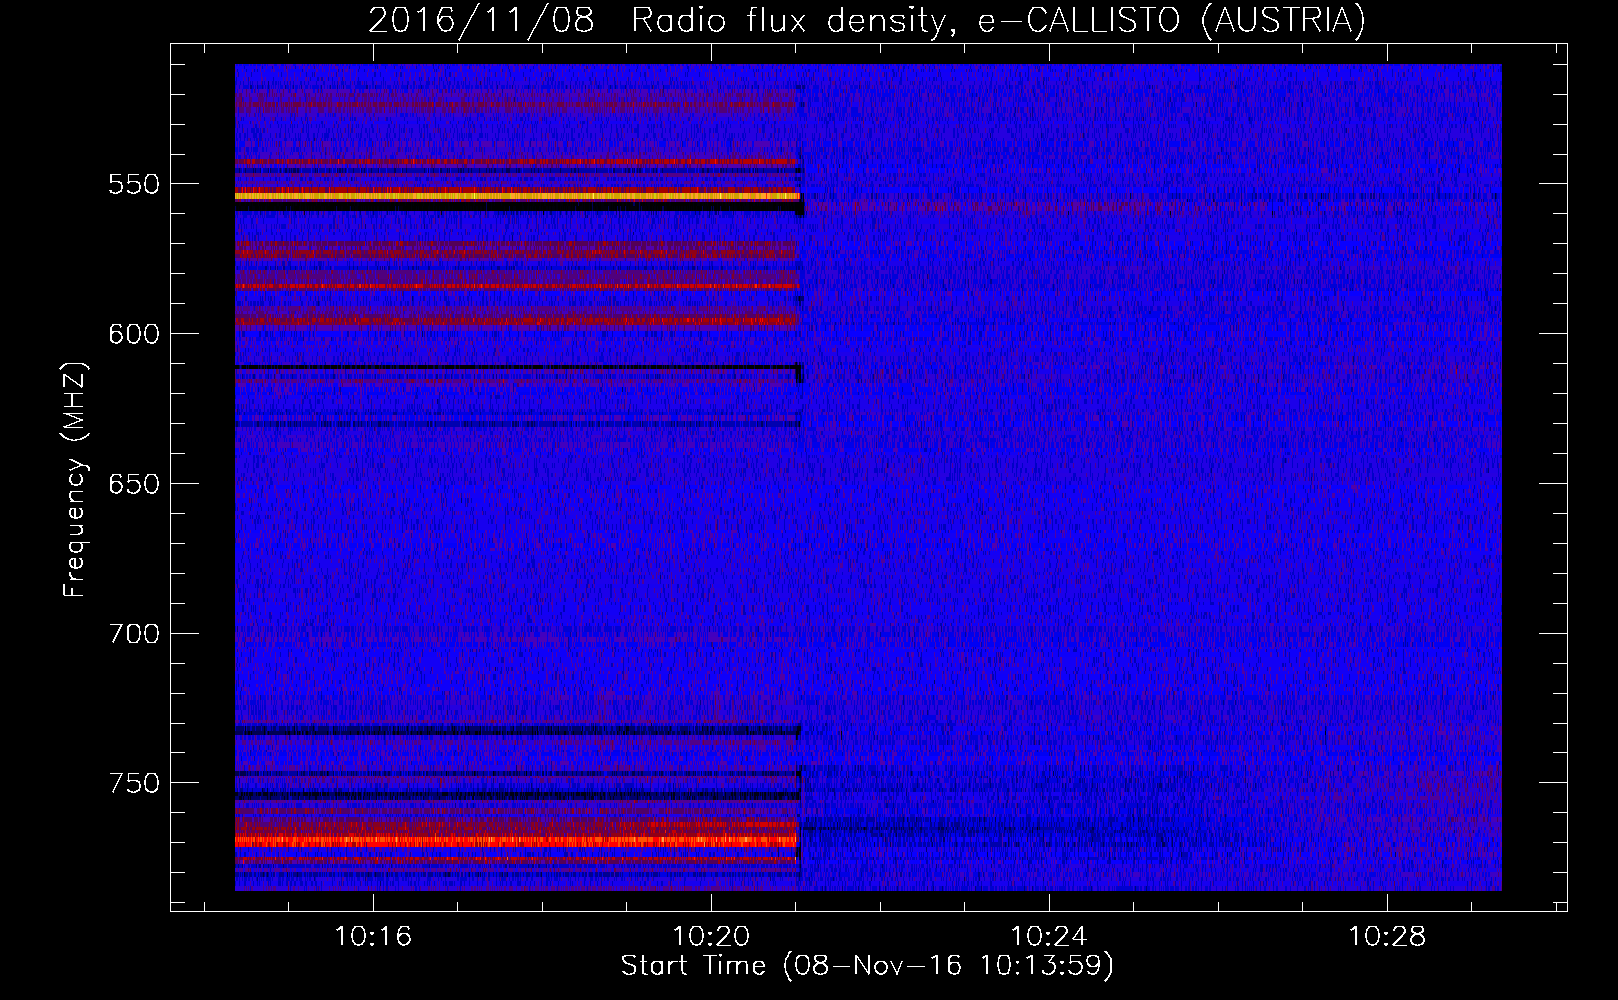Viewport: 1618px width, 1000px height.
Task: Click the 600 frequency tick label
Action: coord(134,334)
